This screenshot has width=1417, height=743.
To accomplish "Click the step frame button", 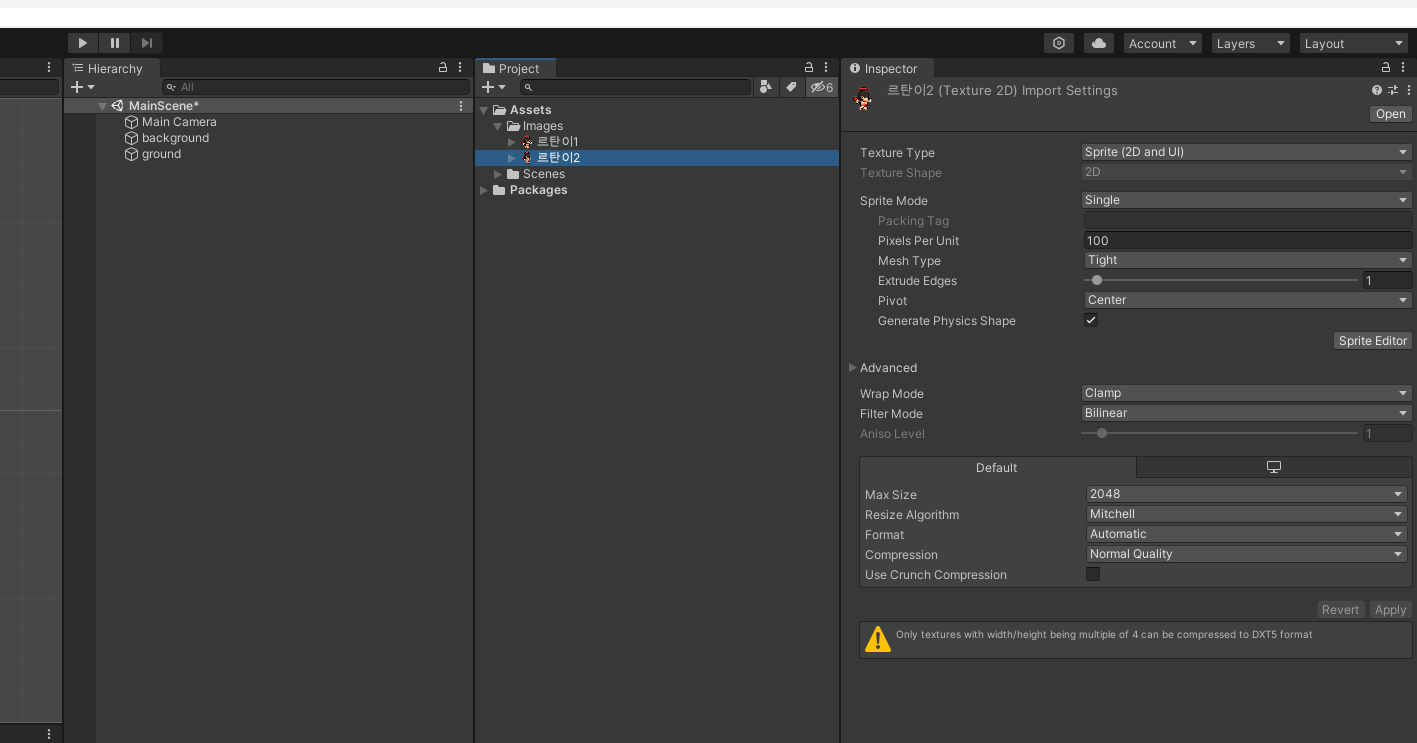I will pos(147,43).
